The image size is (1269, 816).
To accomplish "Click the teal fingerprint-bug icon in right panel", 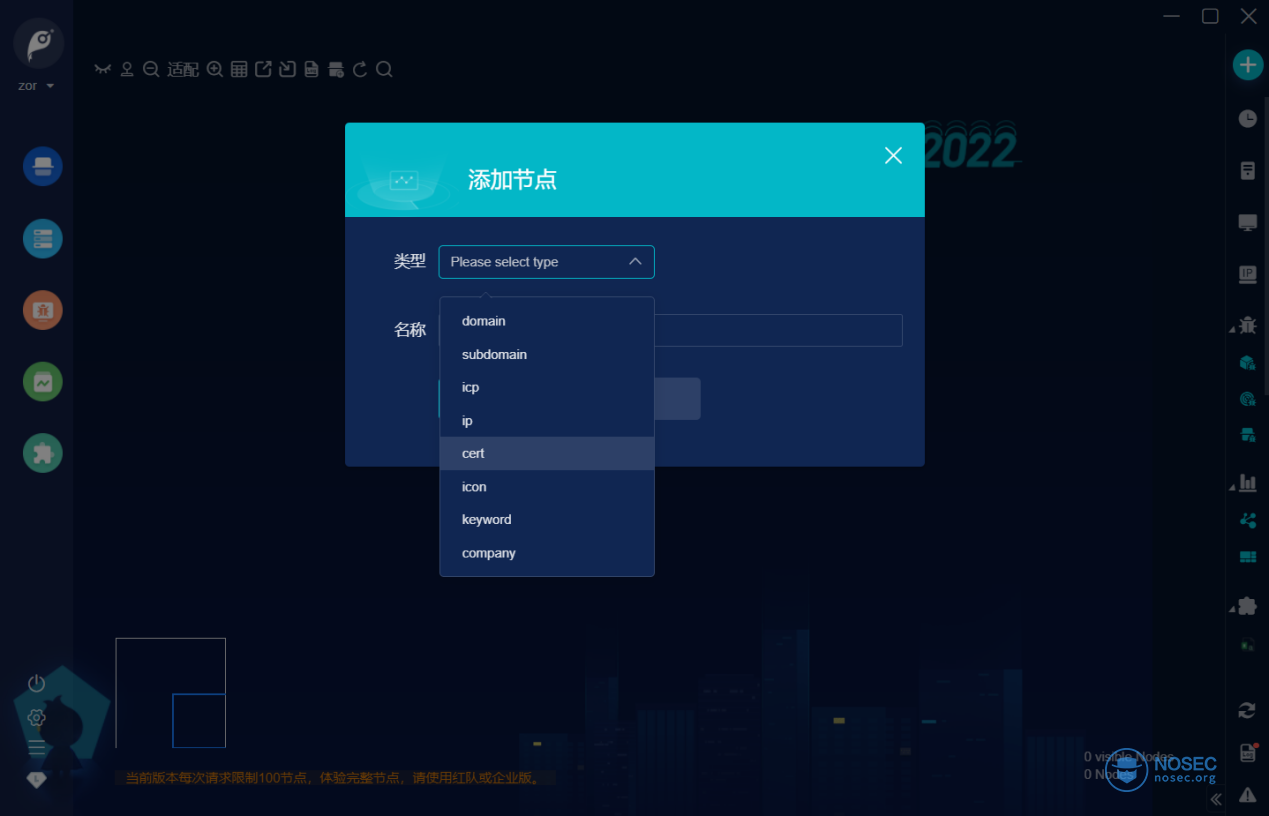I will [x=1247, y=398].
